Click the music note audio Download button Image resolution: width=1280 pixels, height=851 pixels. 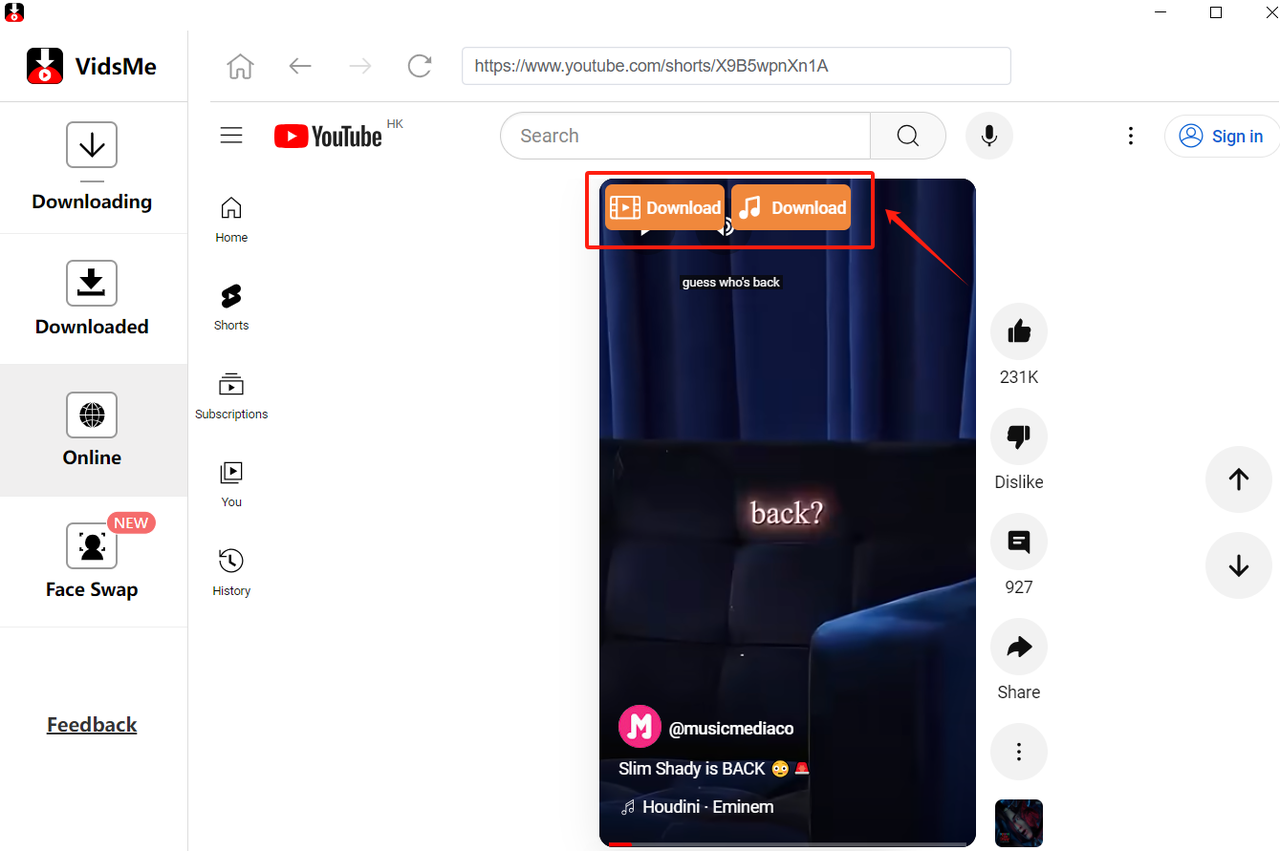[x=791, y=207]
